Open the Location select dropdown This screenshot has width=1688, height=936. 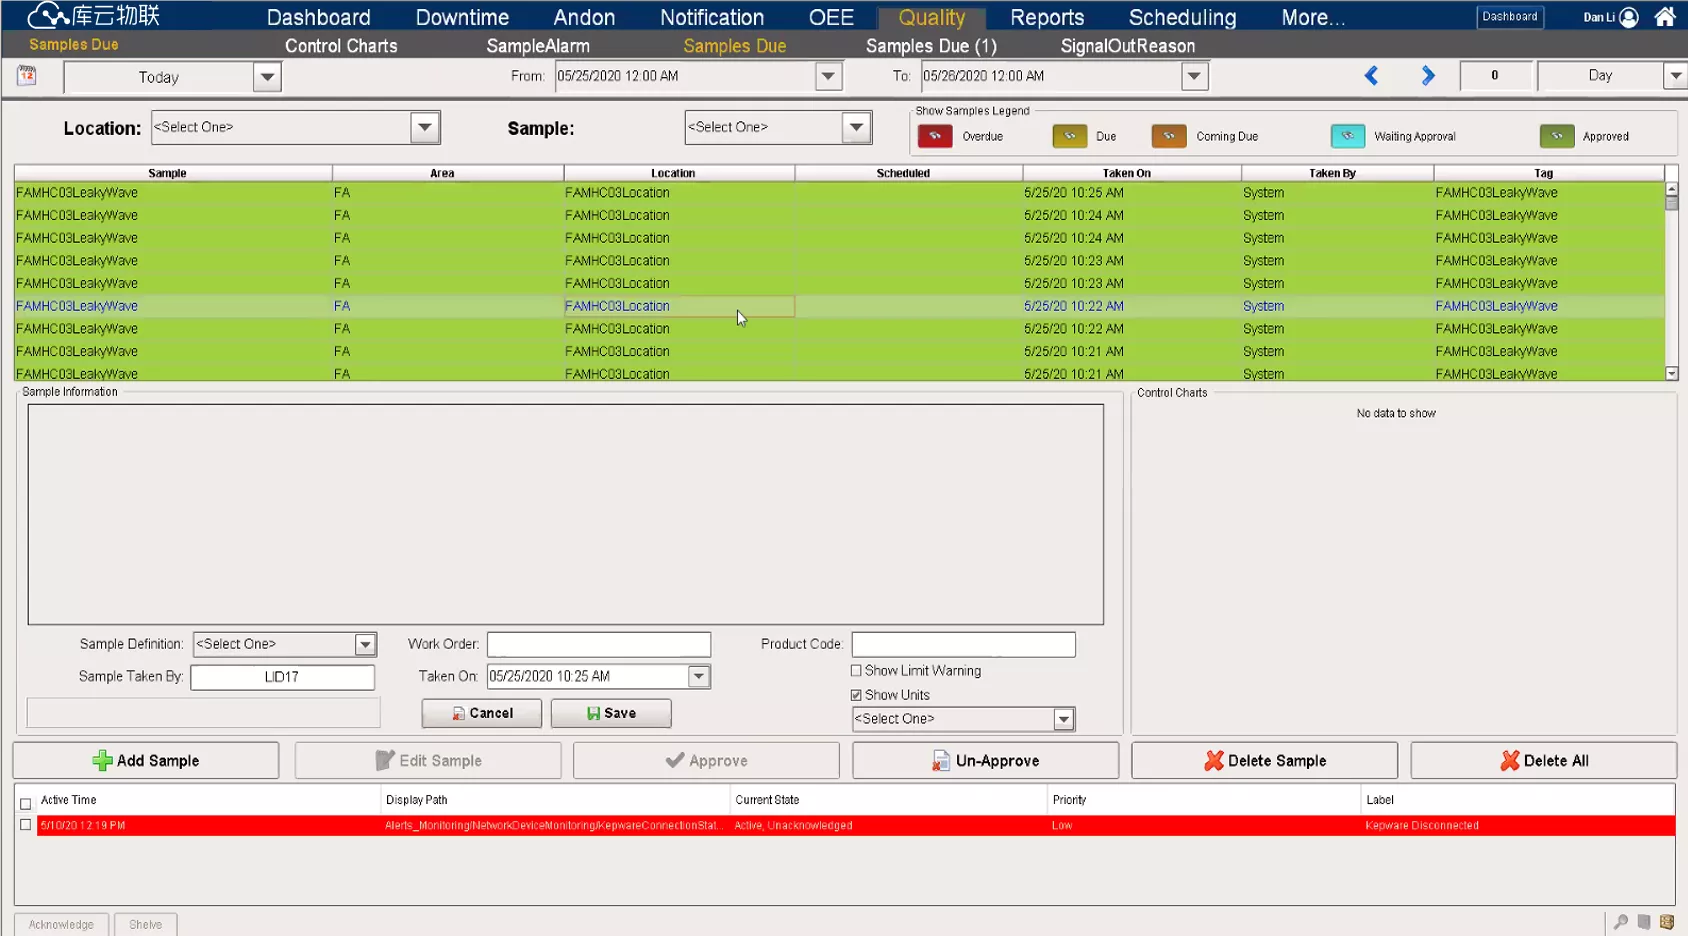pos(425,127)
